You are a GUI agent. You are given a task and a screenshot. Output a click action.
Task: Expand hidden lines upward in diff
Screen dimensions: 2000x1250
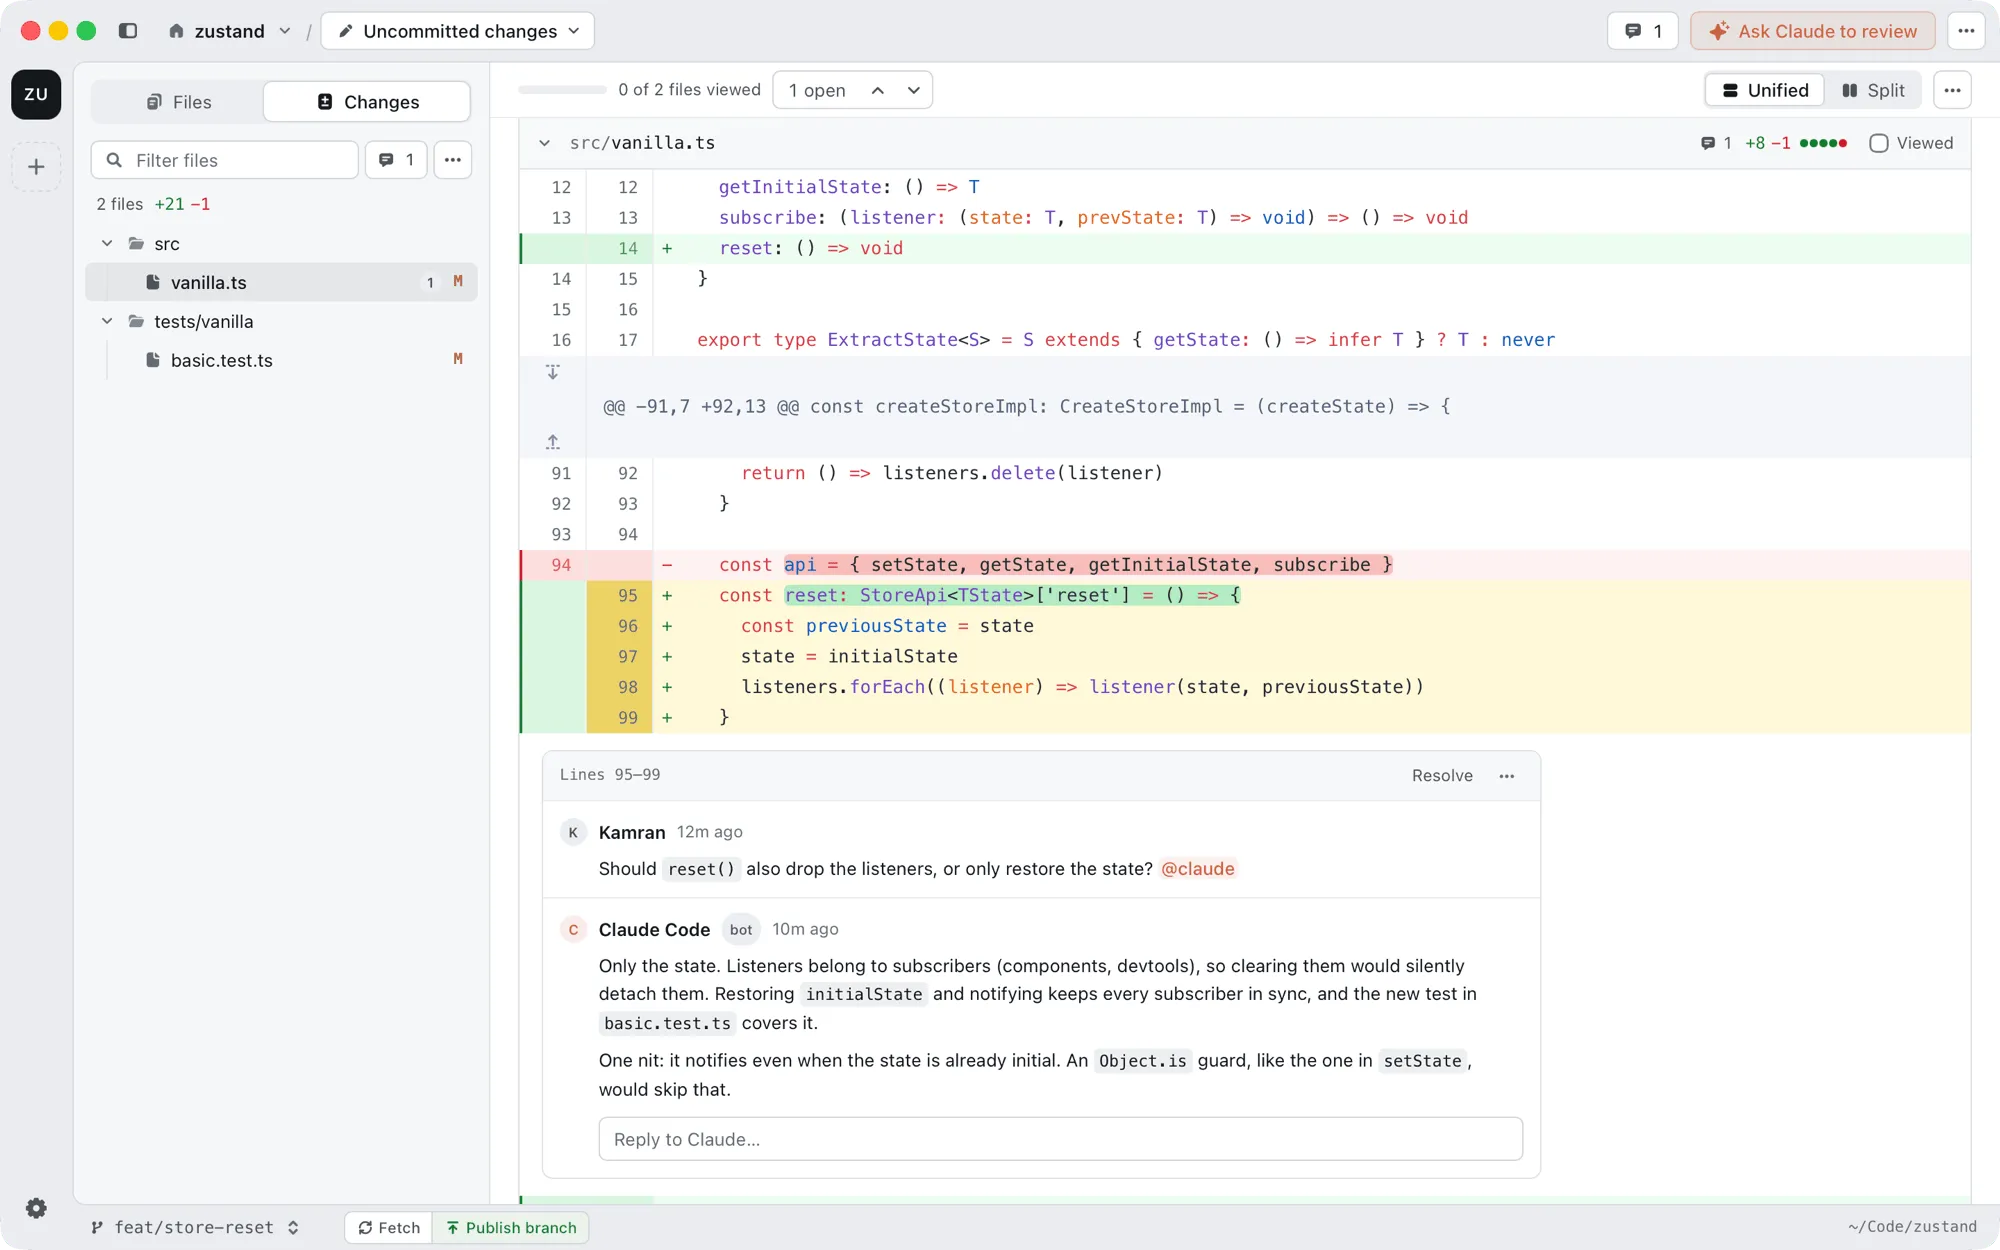tap(553, 441)
